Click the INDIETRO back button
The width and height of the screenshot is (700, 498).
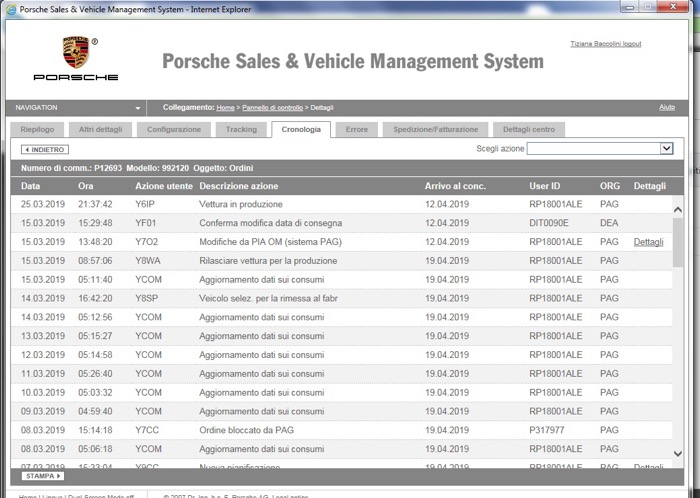point(45,149)
